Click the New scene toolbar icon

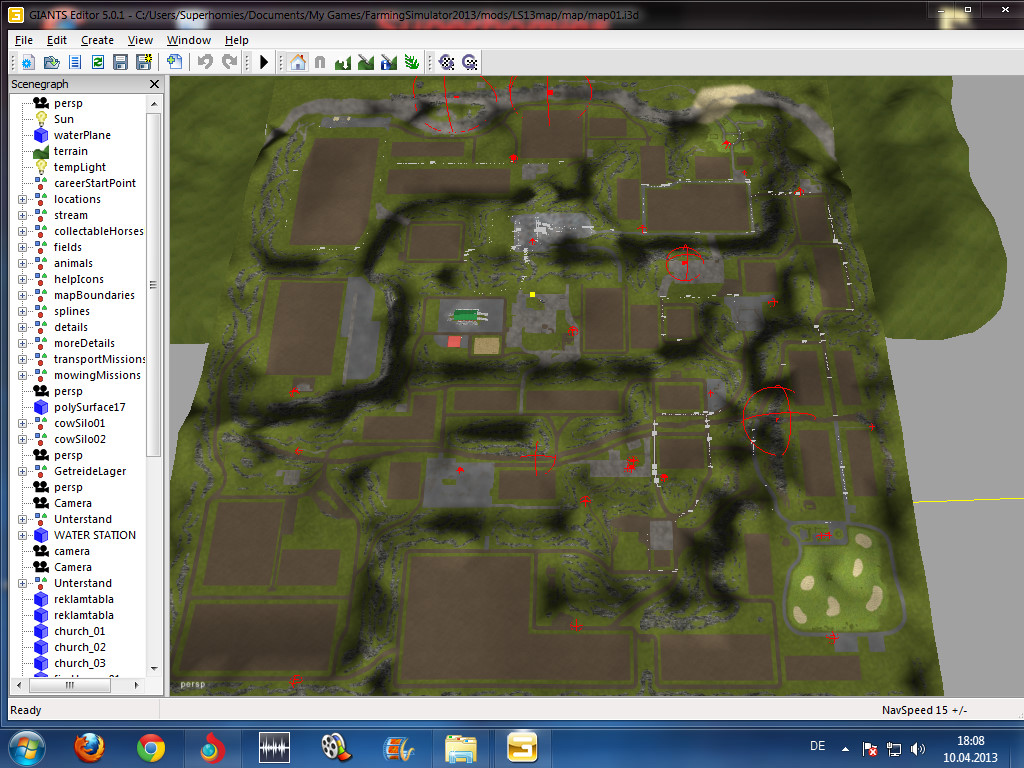[27, 63]
